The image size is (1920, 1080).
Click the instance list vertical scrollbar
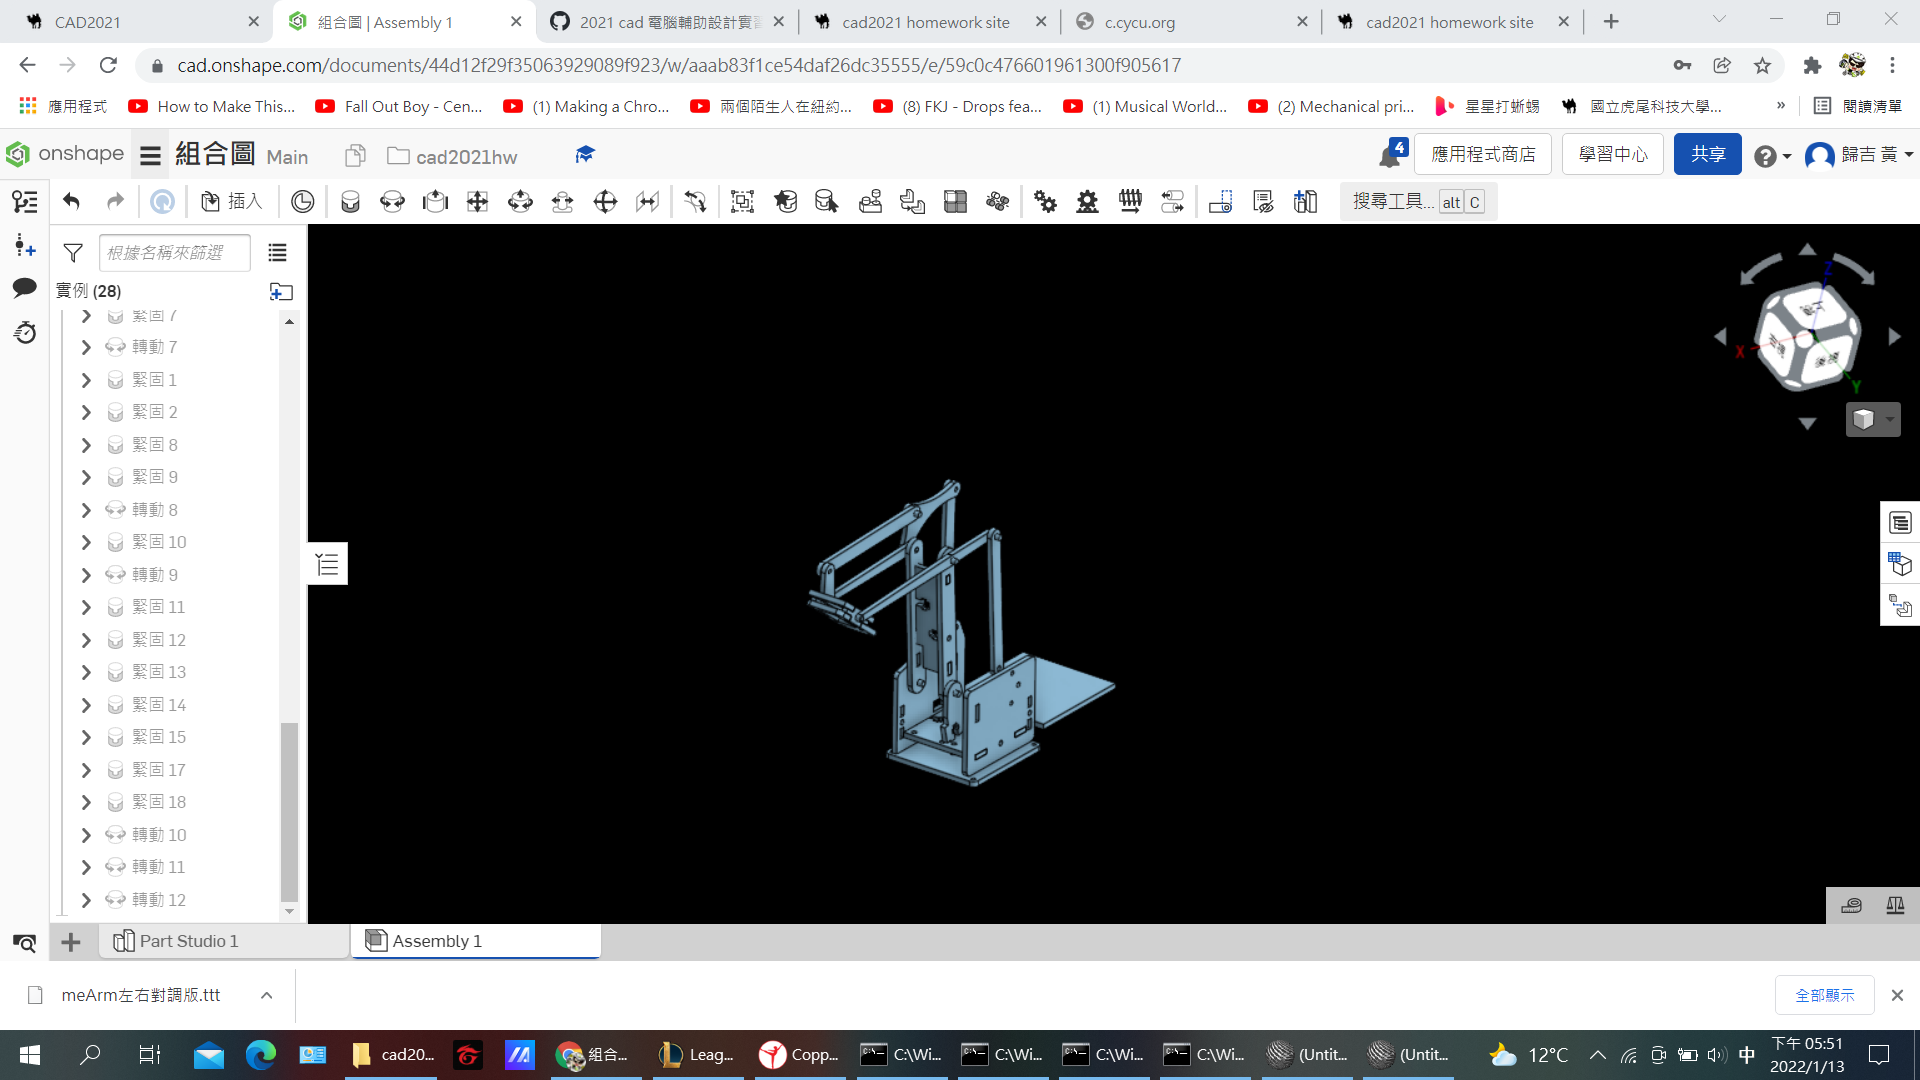[x=289, y=811]
